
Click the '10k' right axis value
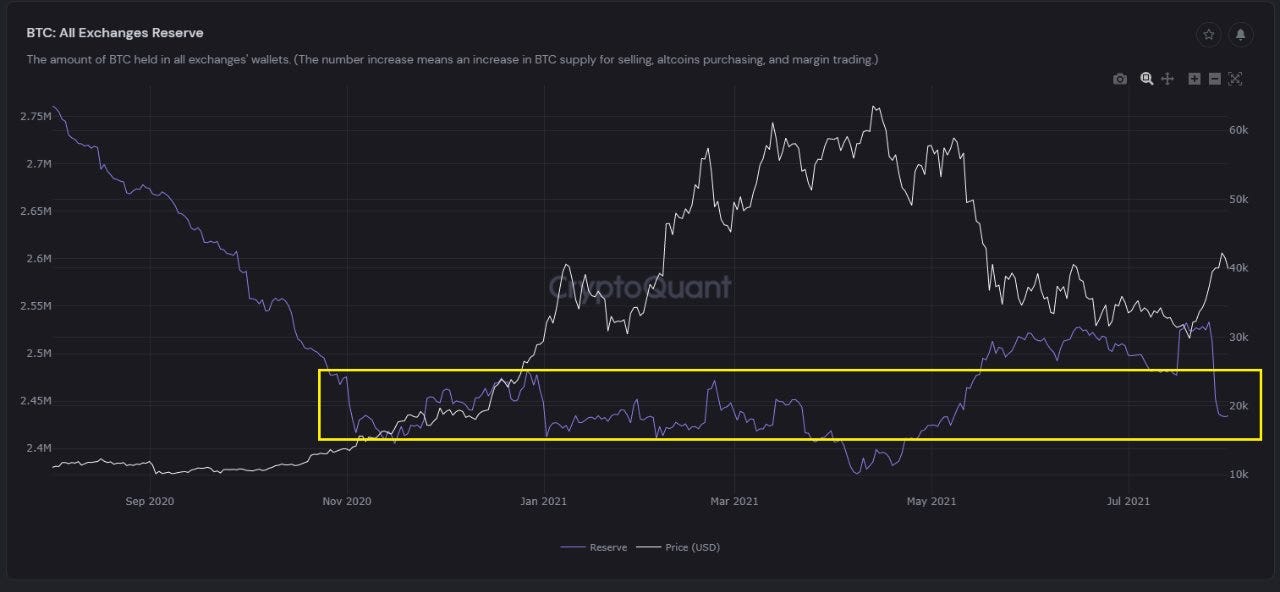[x=1239, y=474]
